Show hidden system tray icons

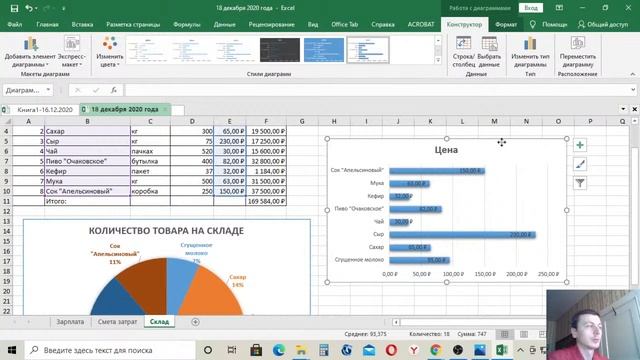tap(520, 350)
